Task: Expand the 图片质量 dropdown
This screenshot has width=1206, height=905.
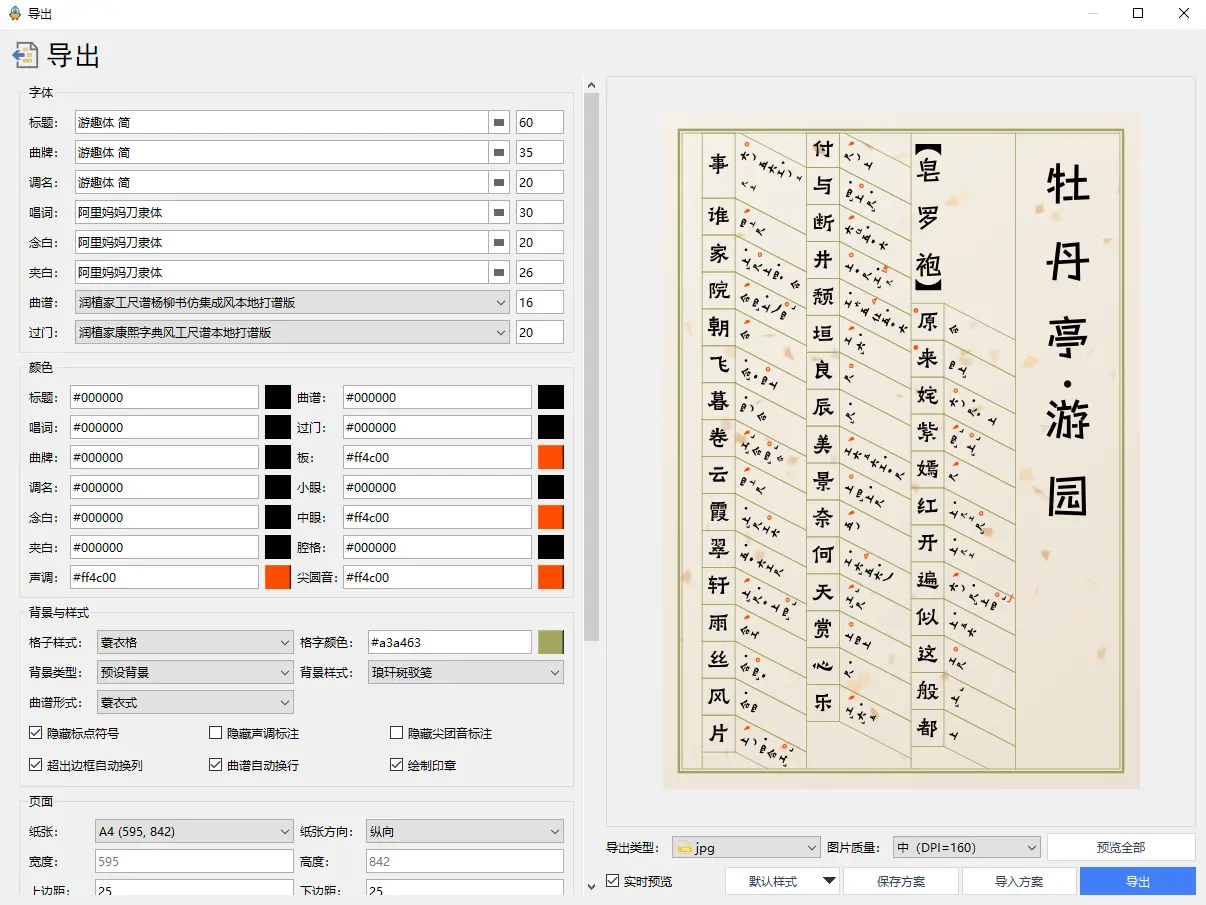Action: pyautogui.click(x=966, y=848)
